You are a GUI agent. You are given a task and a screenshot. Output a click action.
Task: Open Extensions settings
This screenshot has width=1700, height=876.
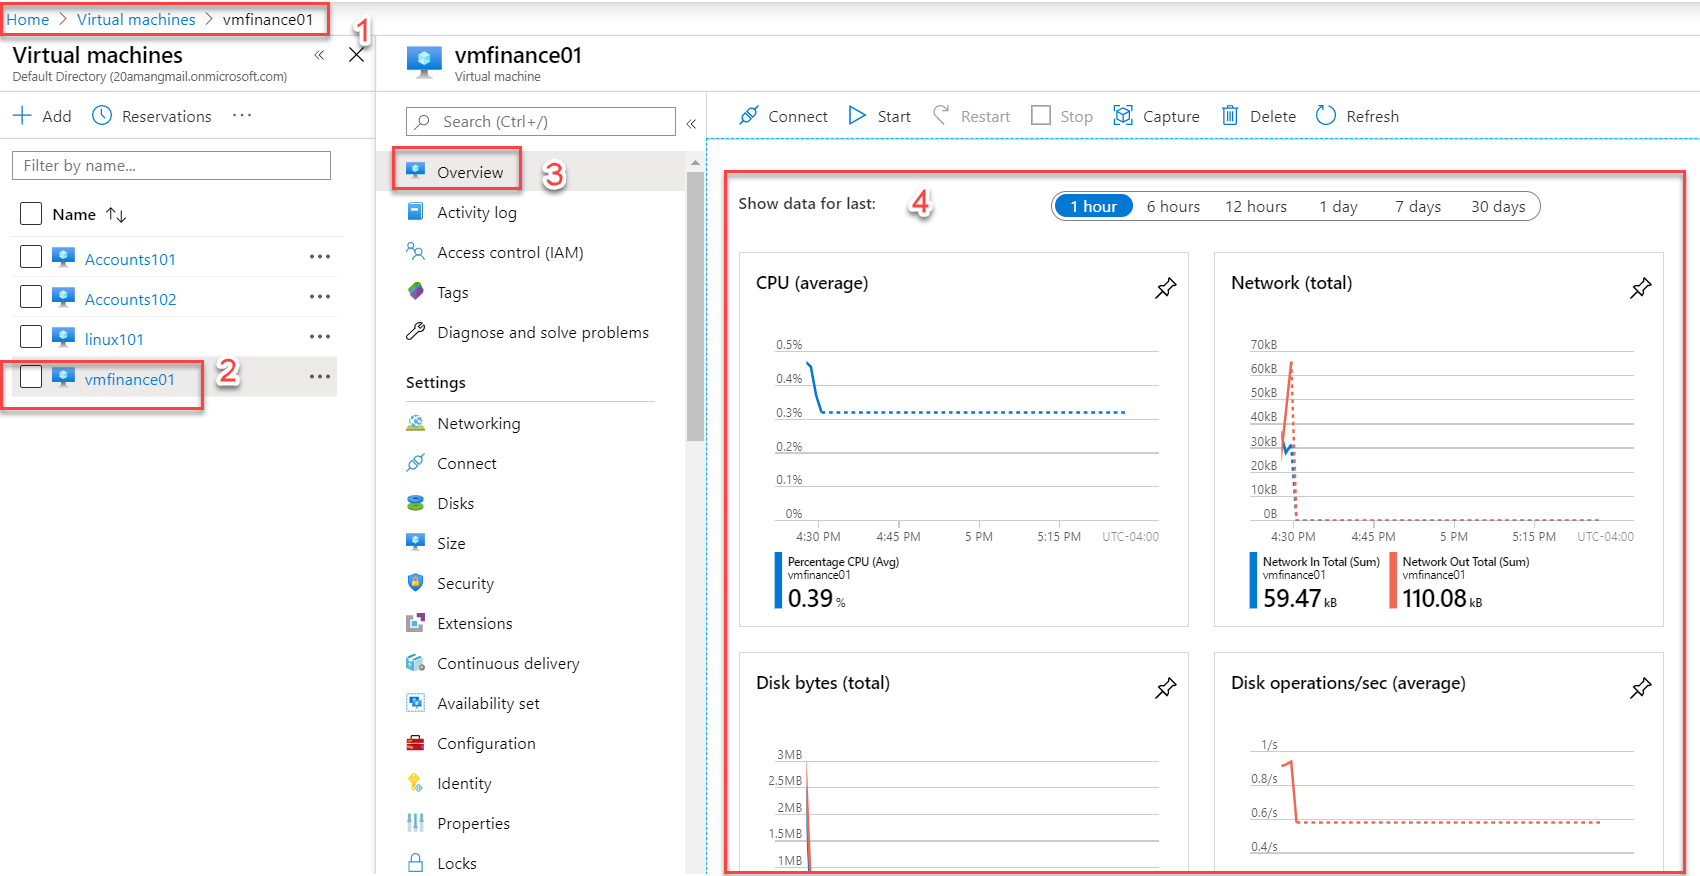[x=474, y=623]
